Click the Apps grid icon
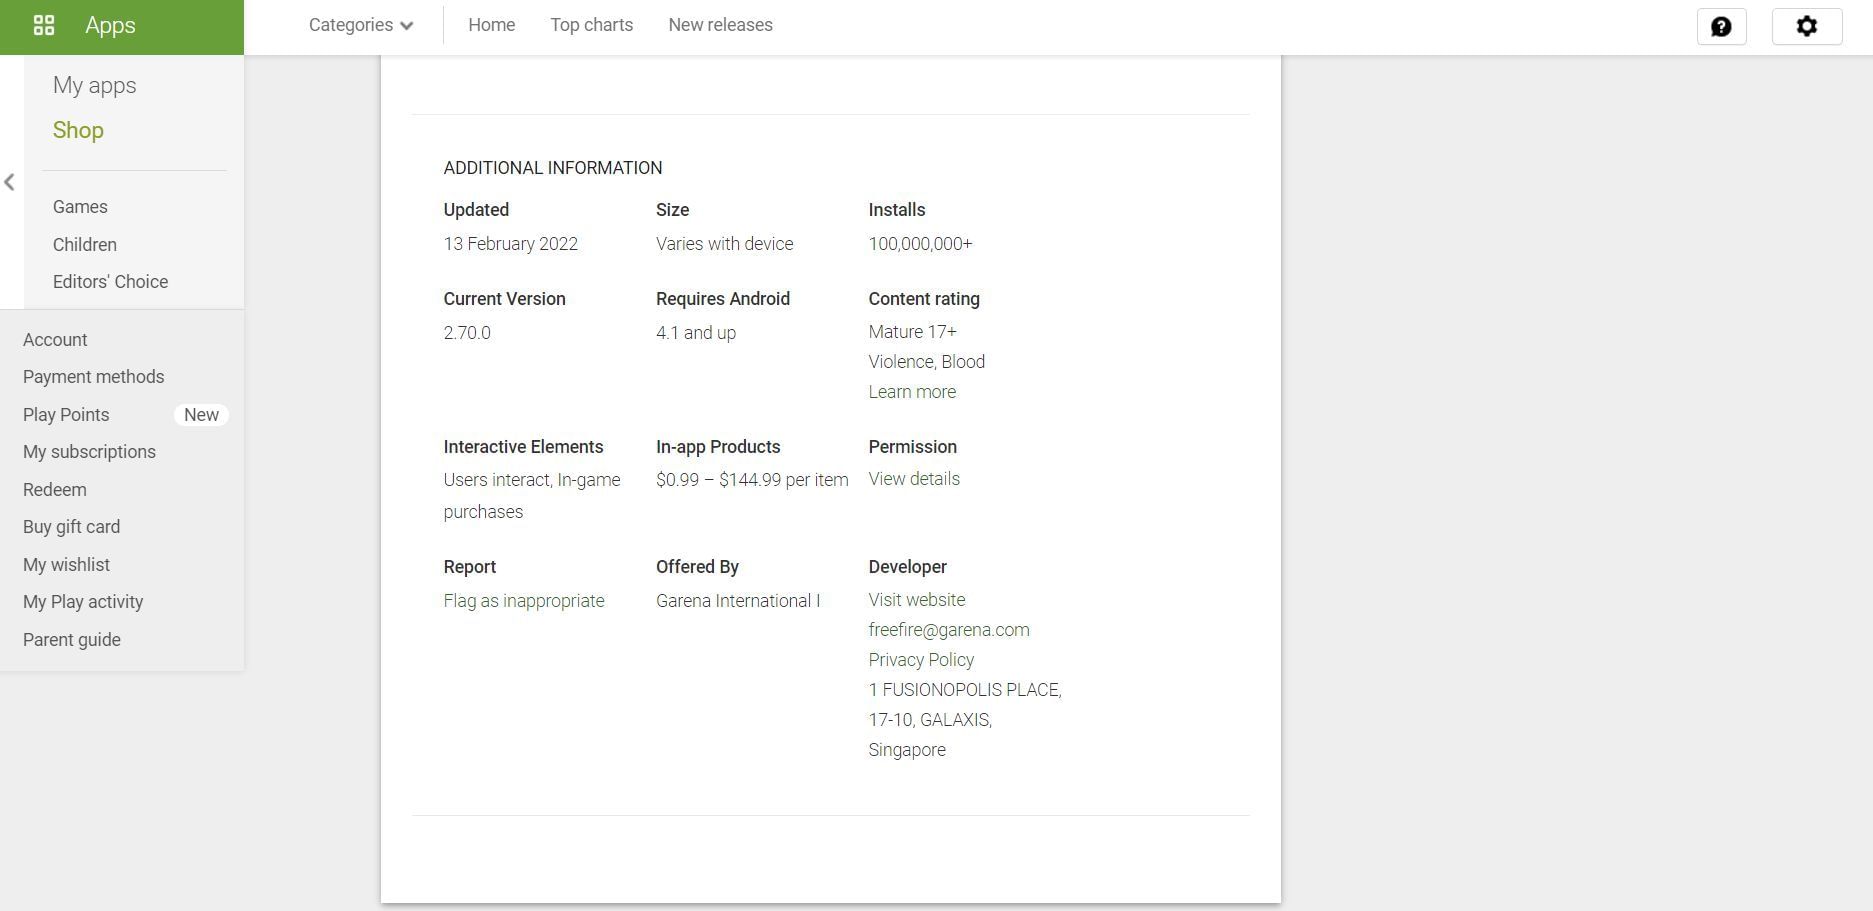 [44, 26]
